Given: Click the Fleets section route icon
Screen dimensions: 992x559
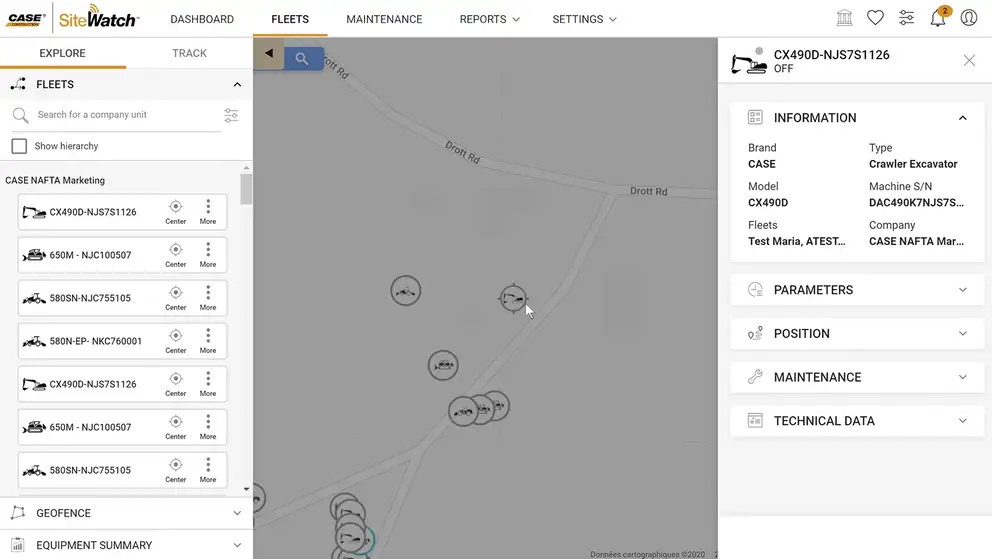Looking at the screenshot, I should coord(18,84).
